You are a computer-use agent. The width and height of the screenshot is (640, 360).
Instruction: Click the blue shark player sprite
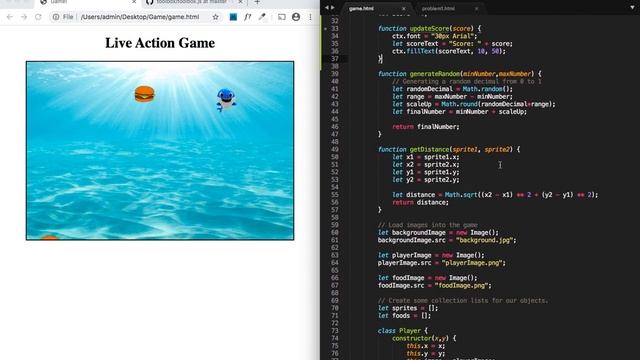point(226,100)
